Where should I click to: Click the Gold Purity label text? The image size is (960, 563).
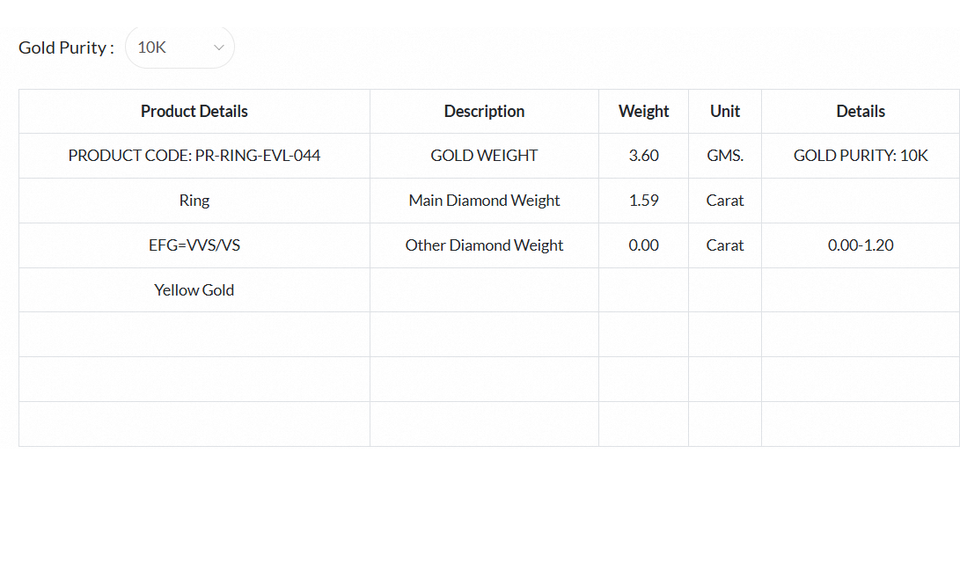pos(66,47)
